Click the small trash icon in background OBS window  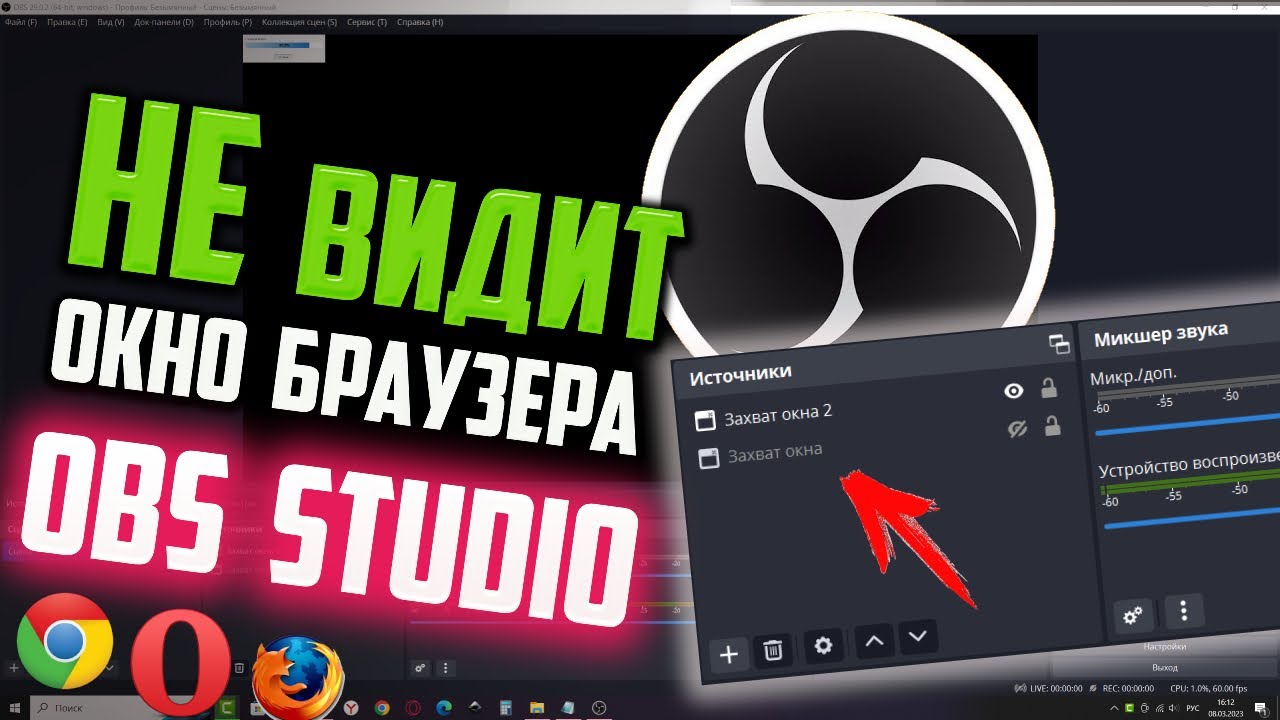[239, 668]
